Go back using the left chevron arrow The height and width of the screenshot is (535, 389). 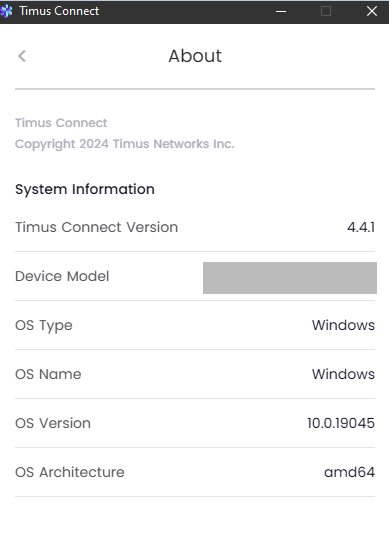click(22, 56)
